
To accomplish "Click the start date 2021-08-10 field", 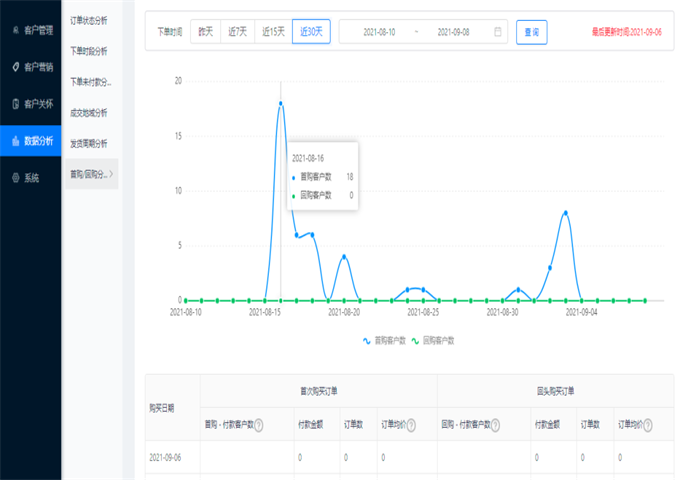I will 377,32.
